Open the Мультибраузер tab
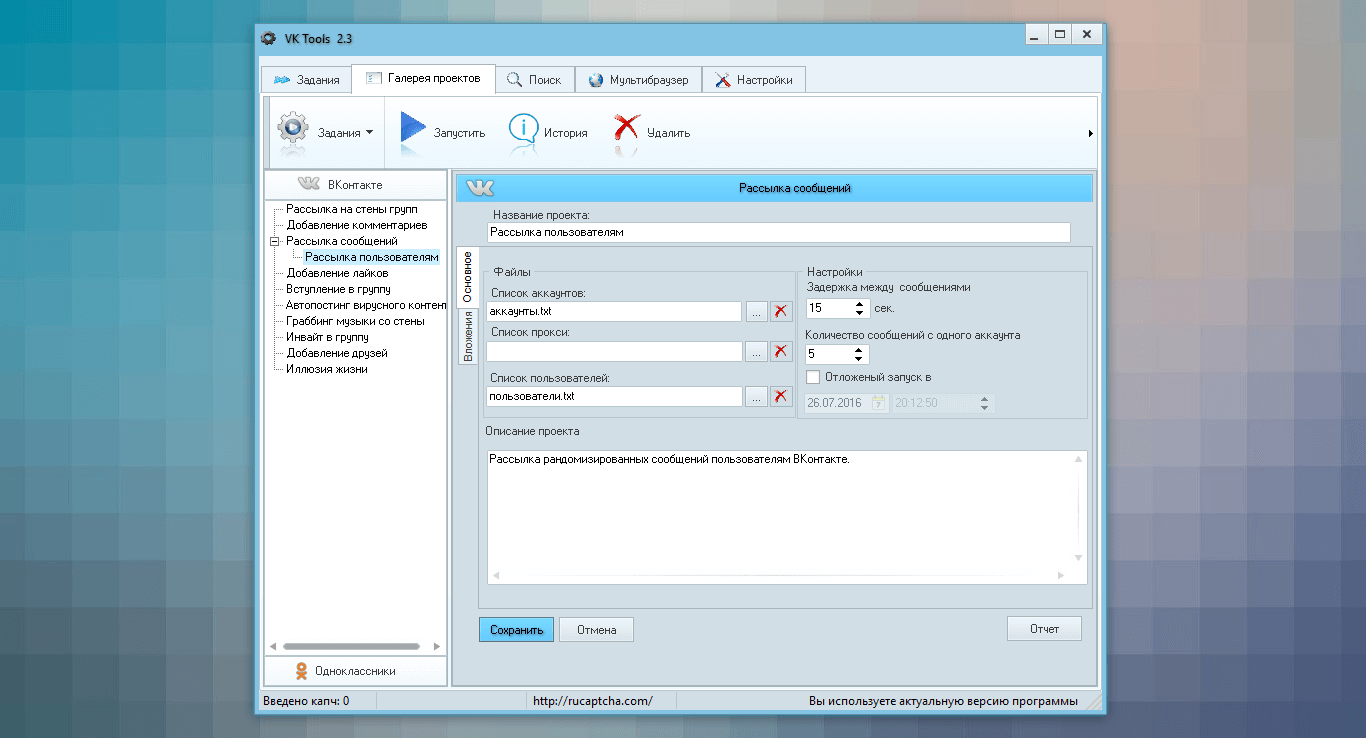This screenshot has height=738, width=1366. pos(638,80)
